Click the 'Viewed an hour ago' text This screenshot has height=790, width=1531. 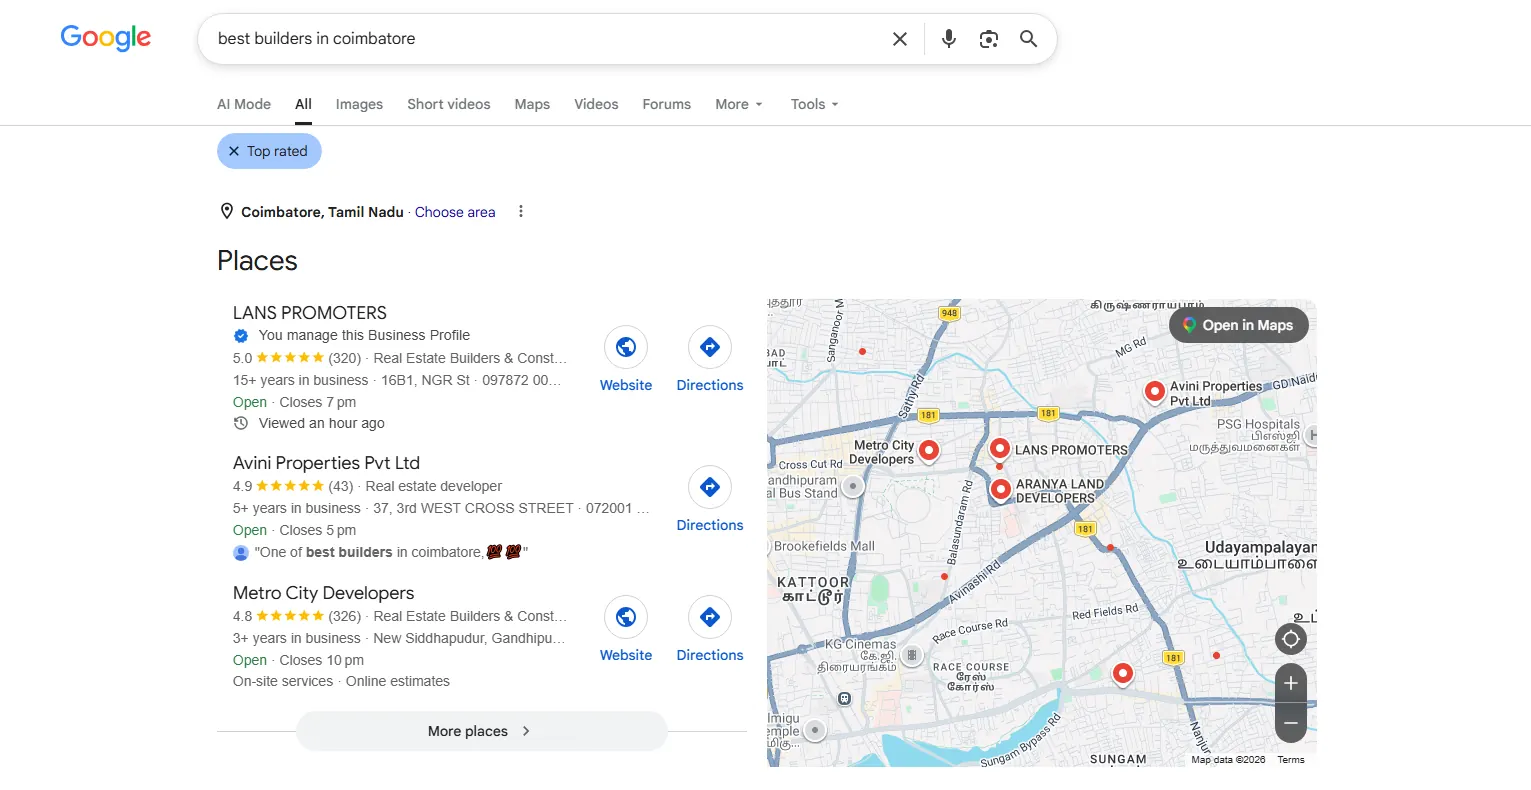click(321, 423)
